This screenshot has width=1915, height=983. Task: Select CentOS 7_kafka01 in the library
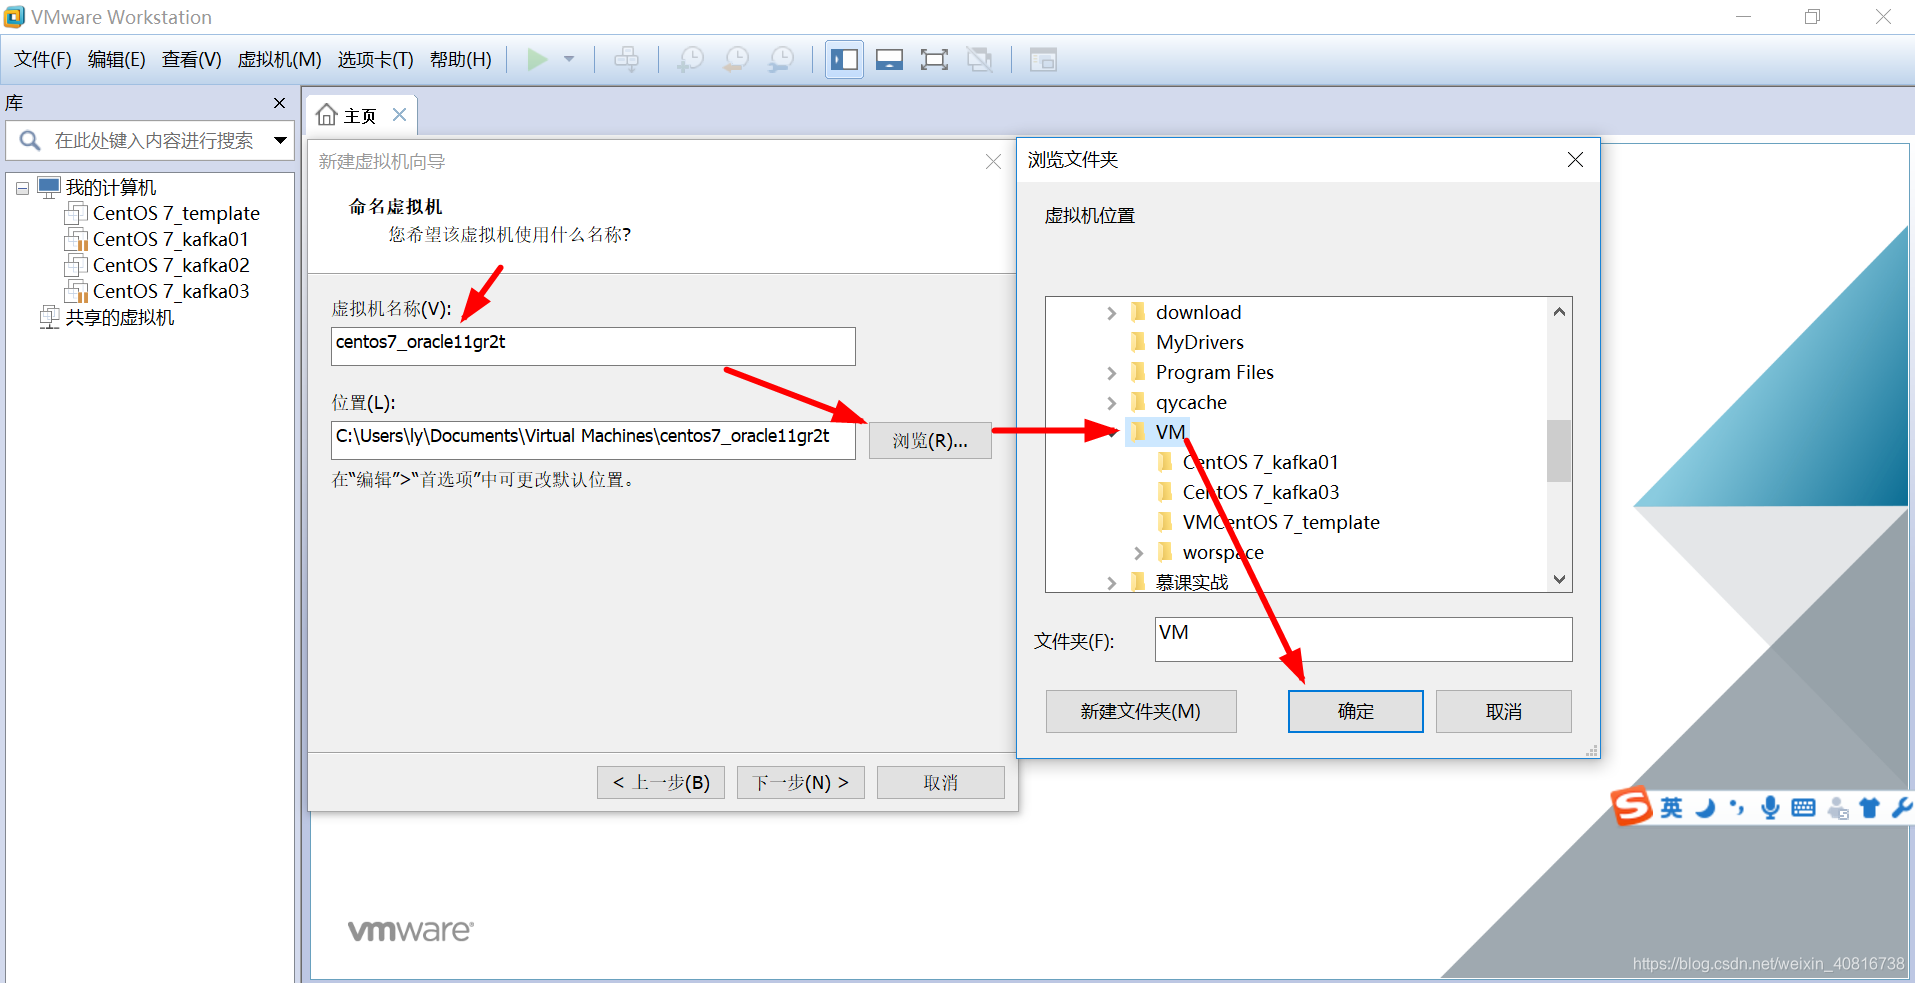(x=171, y=239)
